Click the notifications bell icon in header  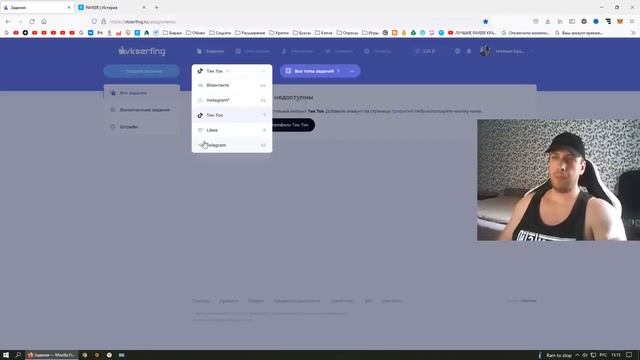click(x=469, y=51)
